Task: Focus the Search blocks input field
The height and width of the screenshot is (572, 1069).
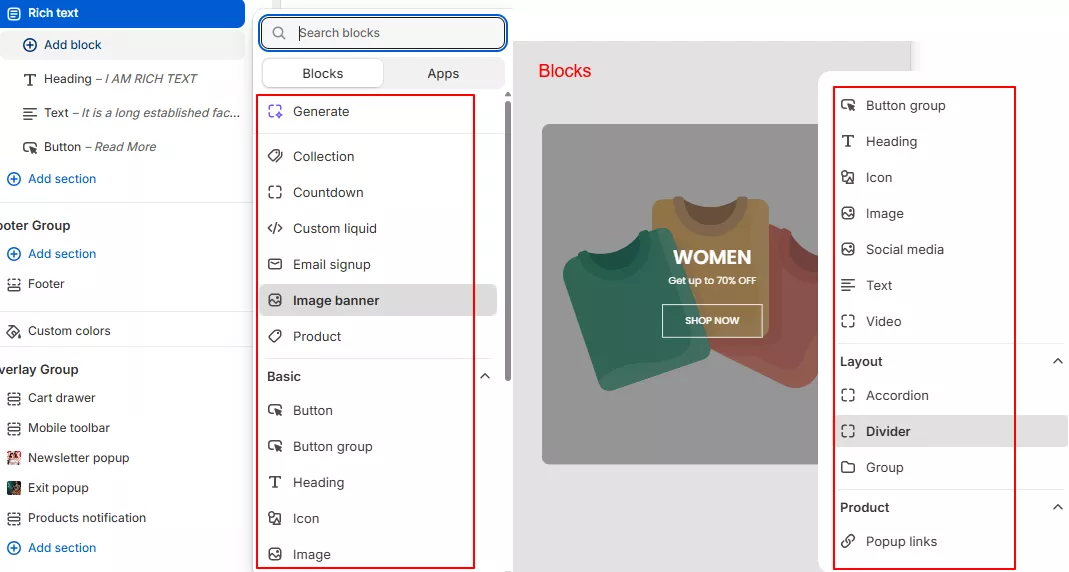Action: tap(395, 33)
